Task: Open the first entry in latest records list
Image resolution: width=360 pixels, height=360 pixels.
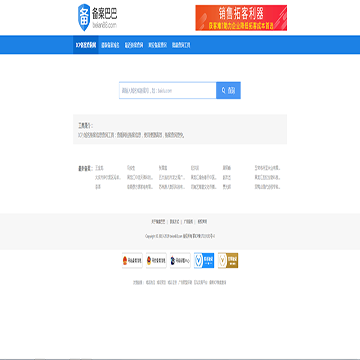Action: (99, 167)
